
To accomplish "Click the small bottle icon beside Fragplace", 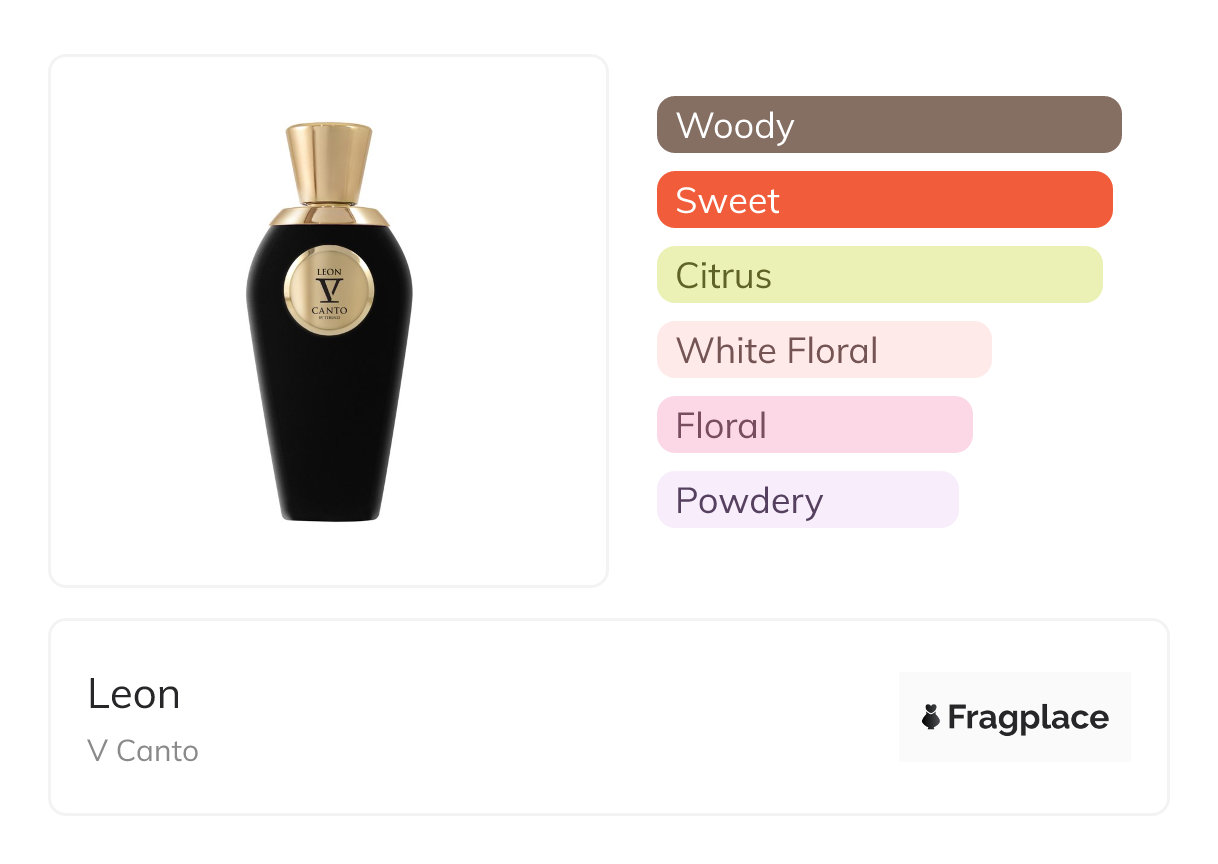I will tap(931, 717).
